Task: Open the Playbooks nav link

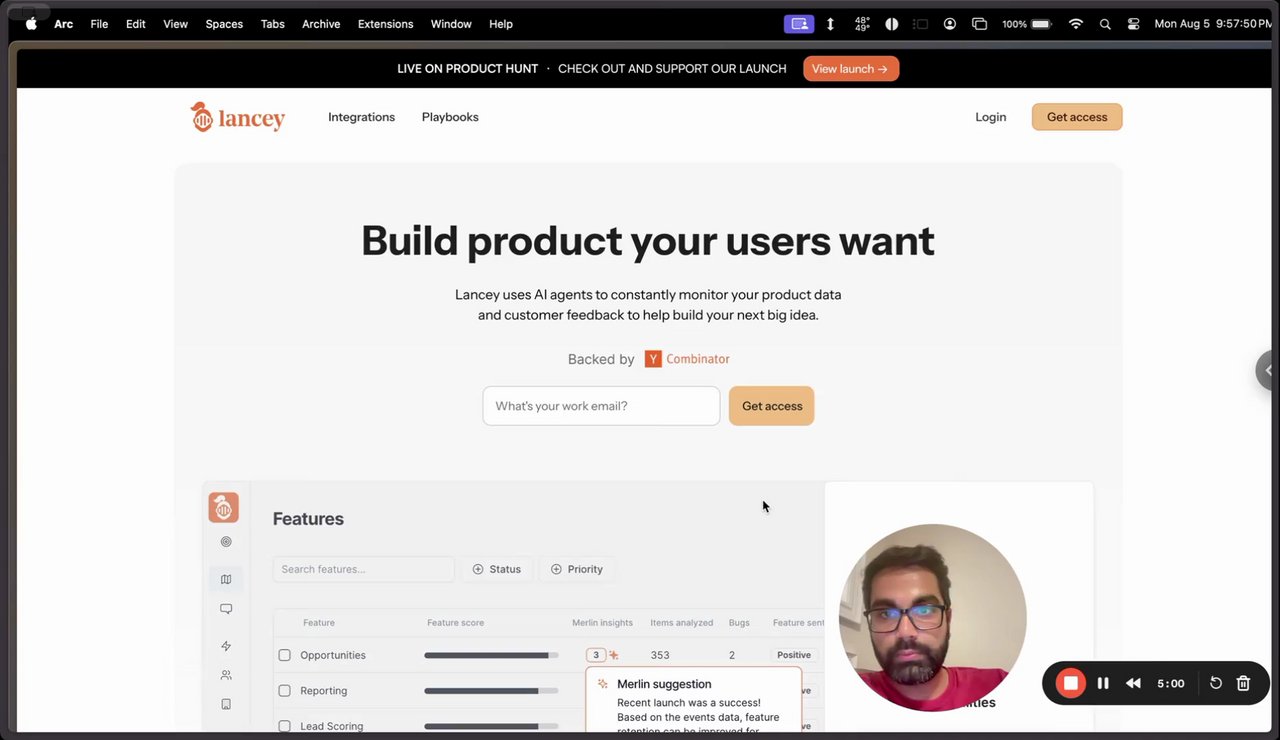Action: 450,117
